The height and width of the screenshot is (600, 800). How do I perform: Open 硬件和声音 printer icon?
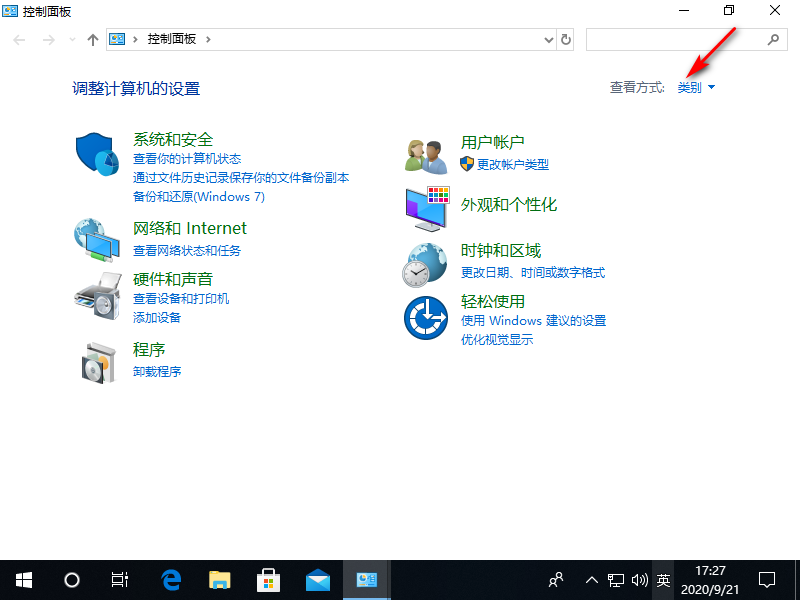point(96,295)
